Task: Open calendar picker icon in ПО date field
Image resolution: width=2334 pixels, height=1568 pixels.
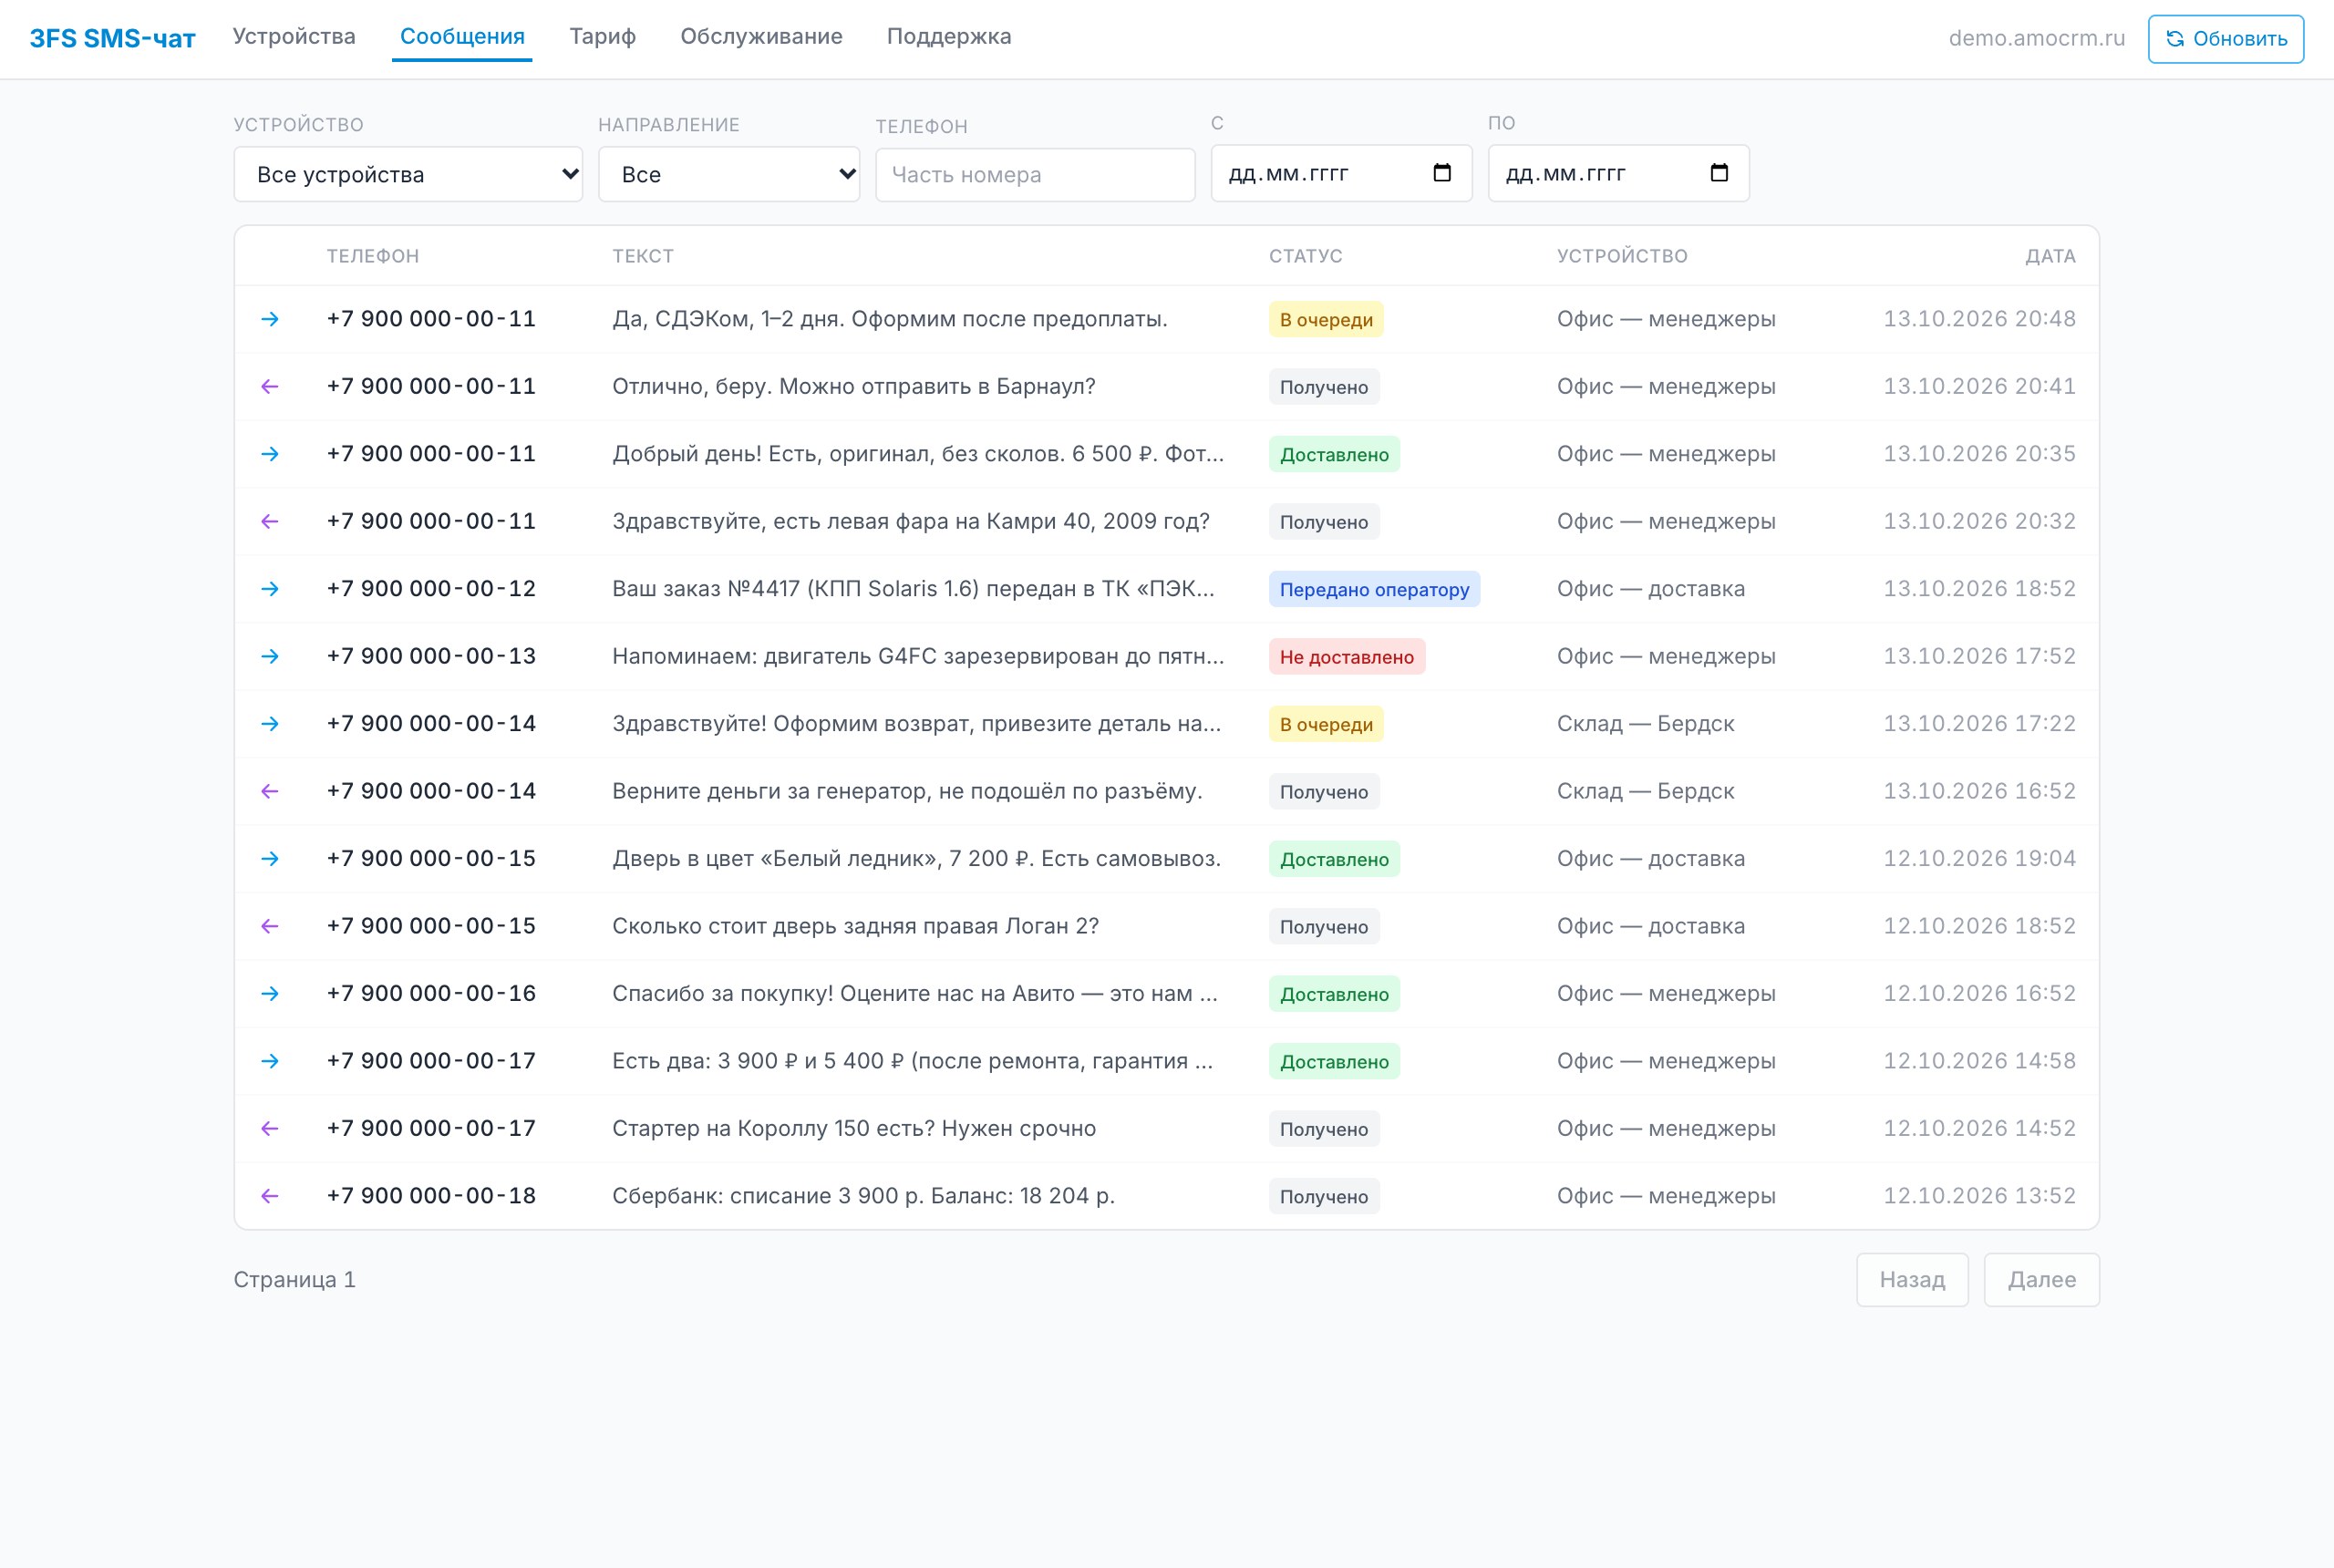Action: point(1719,173)
